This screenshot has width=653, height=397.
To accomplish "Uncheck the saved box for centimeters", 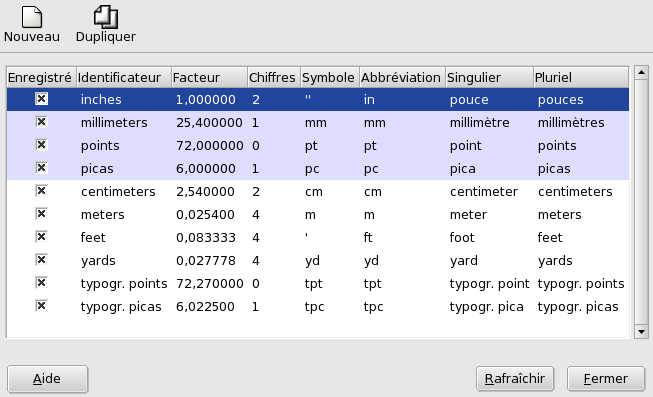I will 41,191.
